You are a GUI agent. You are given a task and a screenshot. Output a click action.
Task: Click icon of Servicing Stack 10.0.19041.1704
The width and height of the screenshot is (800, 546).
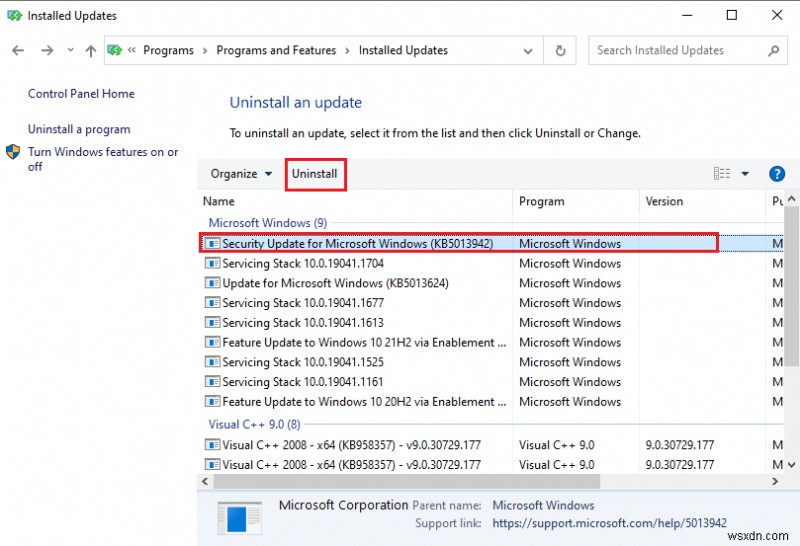[212, 263]
